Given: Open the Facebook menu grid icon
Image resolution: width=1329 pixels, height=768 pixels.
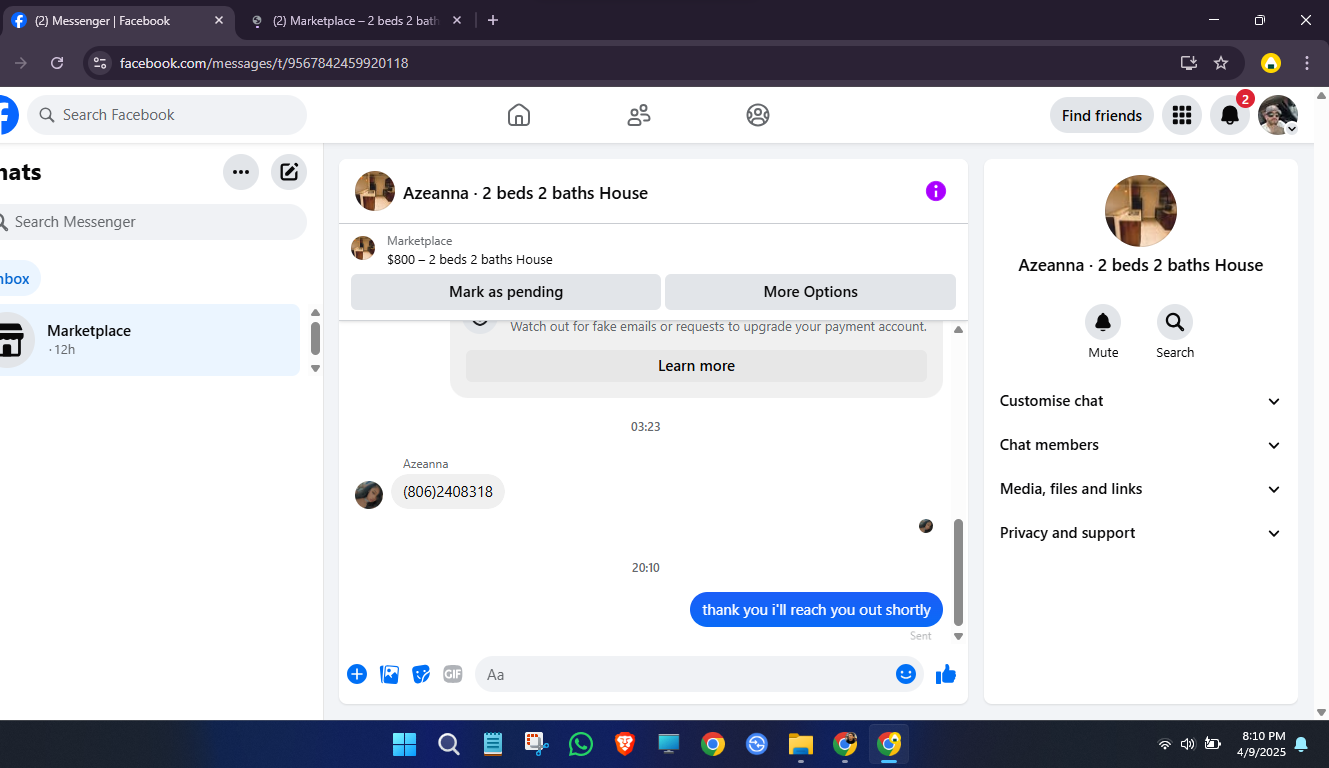Looking at the screenshot, I should pyautogui.click(x=1182, y=115).
